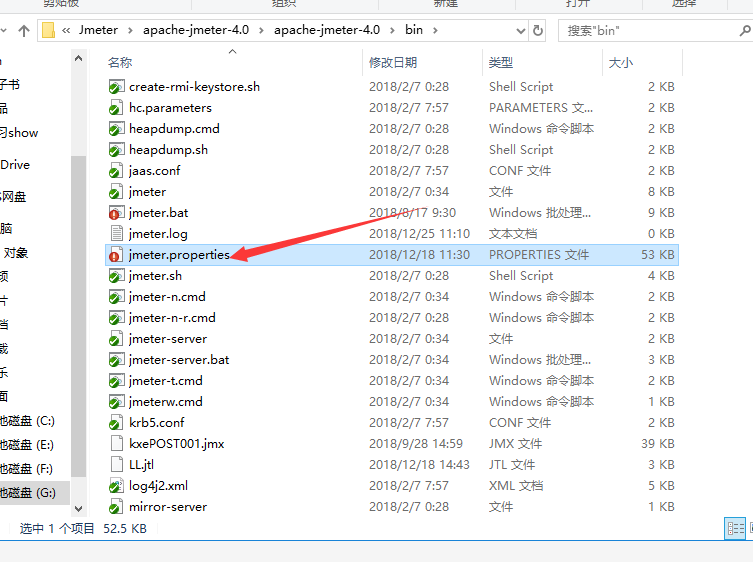Click the heapdump.sh file icon

pos(116,150)
